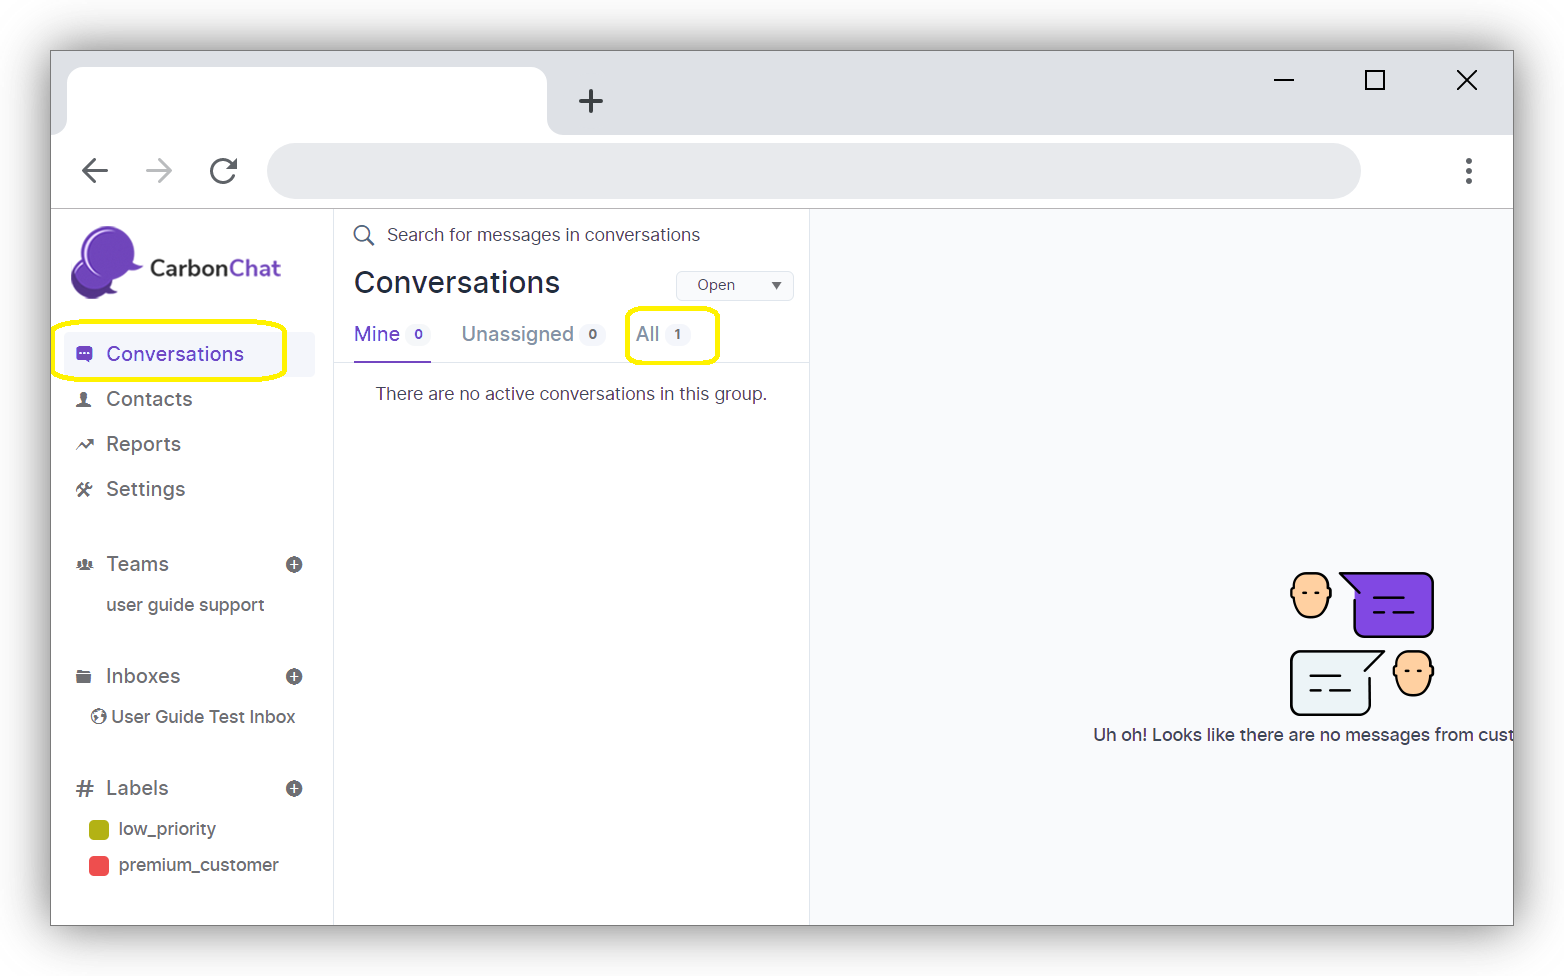Image resolution: width=1564 pixels, height=976 pixels.
Task: Open Reports in the sidebar
Action: tap(143, 444)
